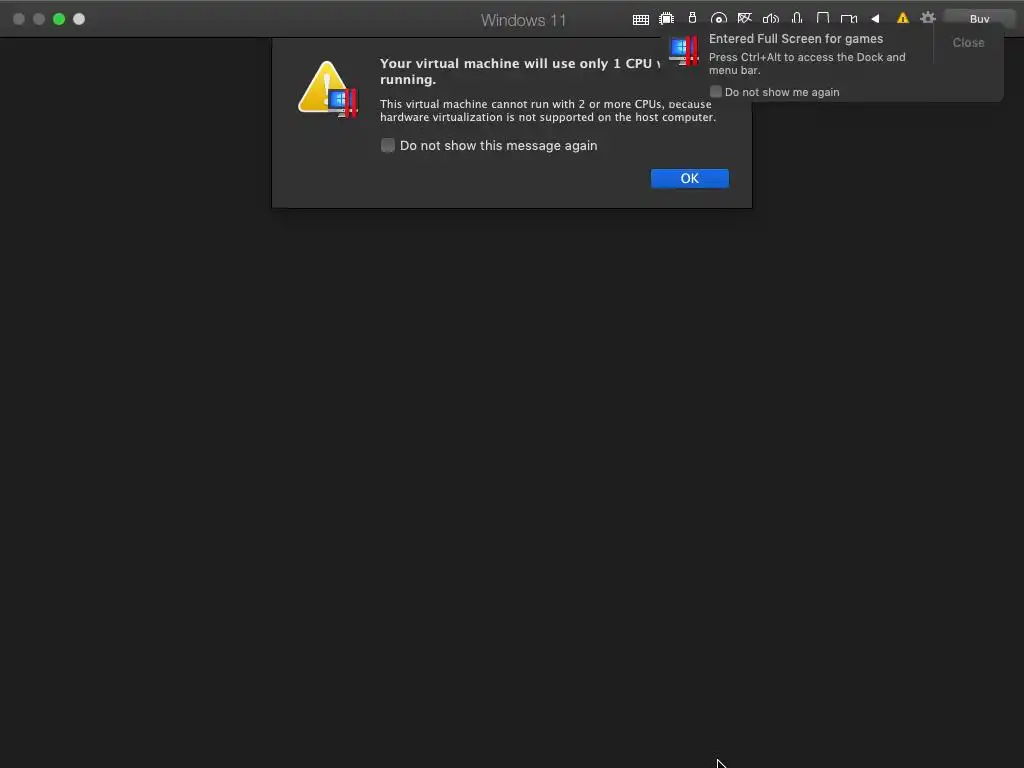This screenshot has width=1024, height=768.
Task: Click the CPU chip status icon
Action: pyautogui.click(x=666, y=19)
